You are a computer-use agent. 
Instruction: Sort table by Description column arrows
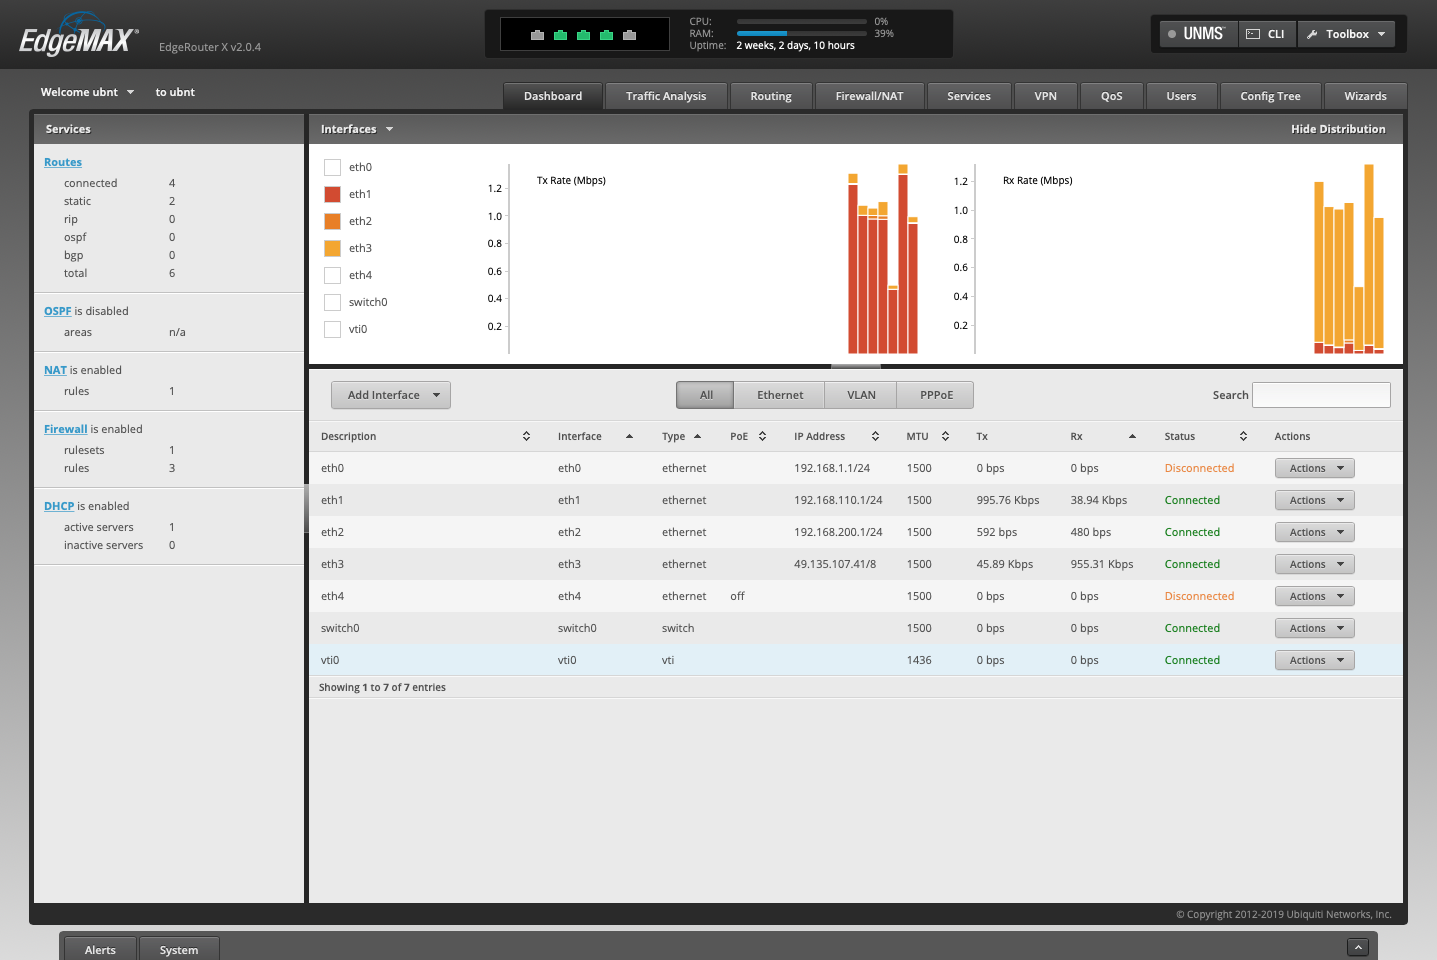pyautogui.click(x=526, y=436)
